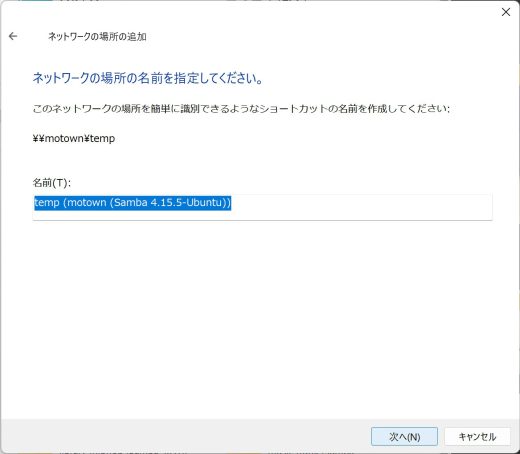
Task: Place cursor after the closing parentheses in name
Action: point(231,203)
